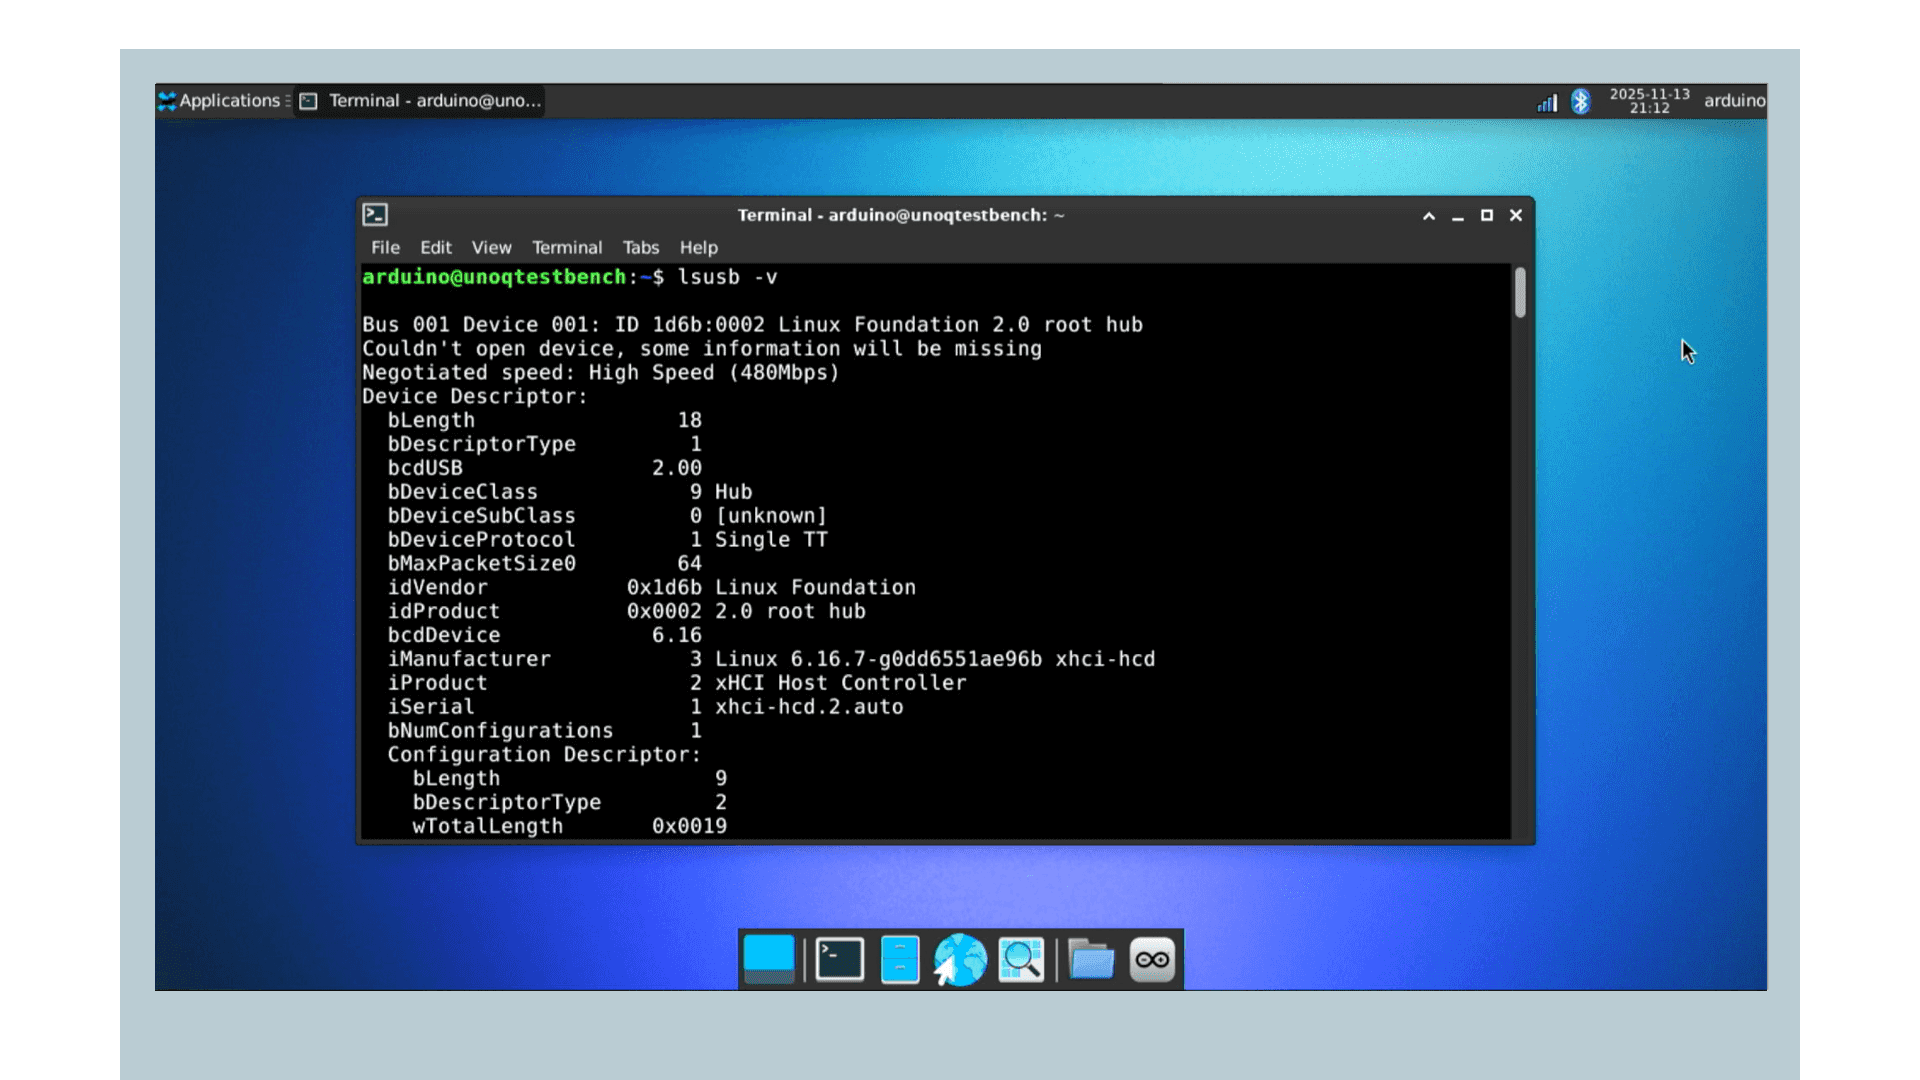1920x1080 pixels.
Task: Open the file cabinet archive icon
Action: (x=899, y=959)
